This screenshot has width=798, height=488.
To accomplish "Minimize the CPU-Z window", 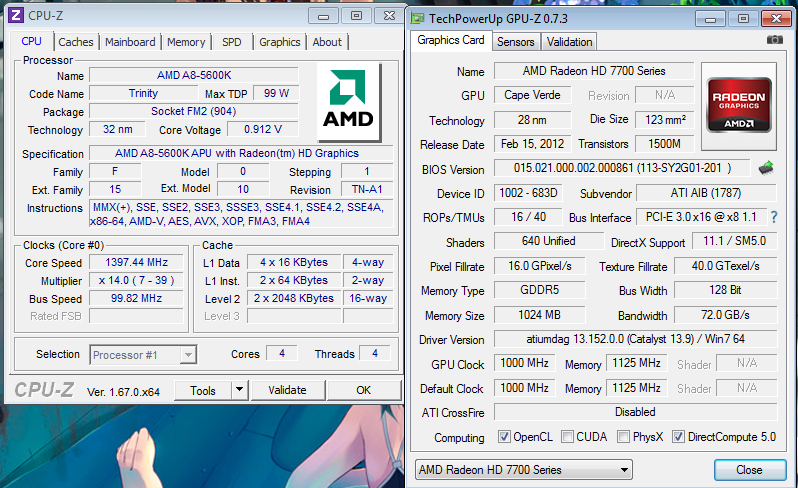I will tap(323, 16).
